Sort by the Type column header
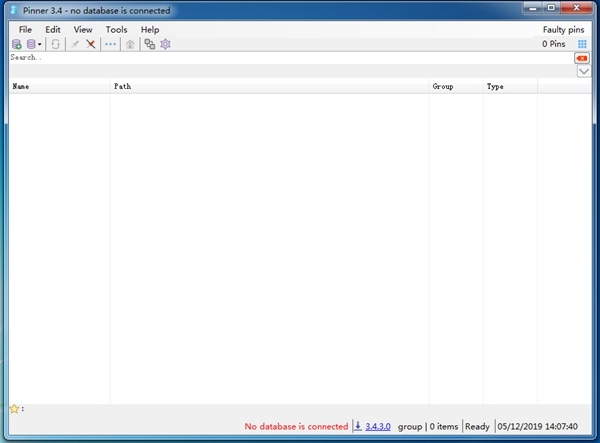 click(510, 86)
